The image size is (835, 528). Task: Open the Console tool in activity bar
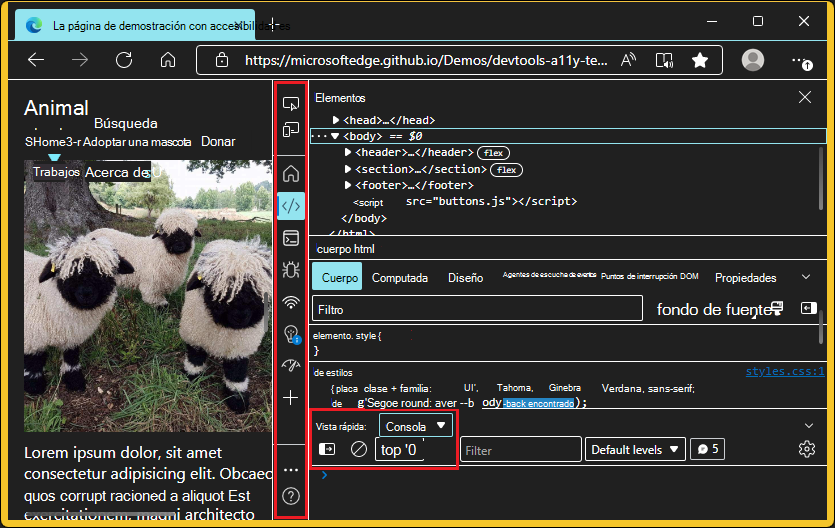(291, 238)
